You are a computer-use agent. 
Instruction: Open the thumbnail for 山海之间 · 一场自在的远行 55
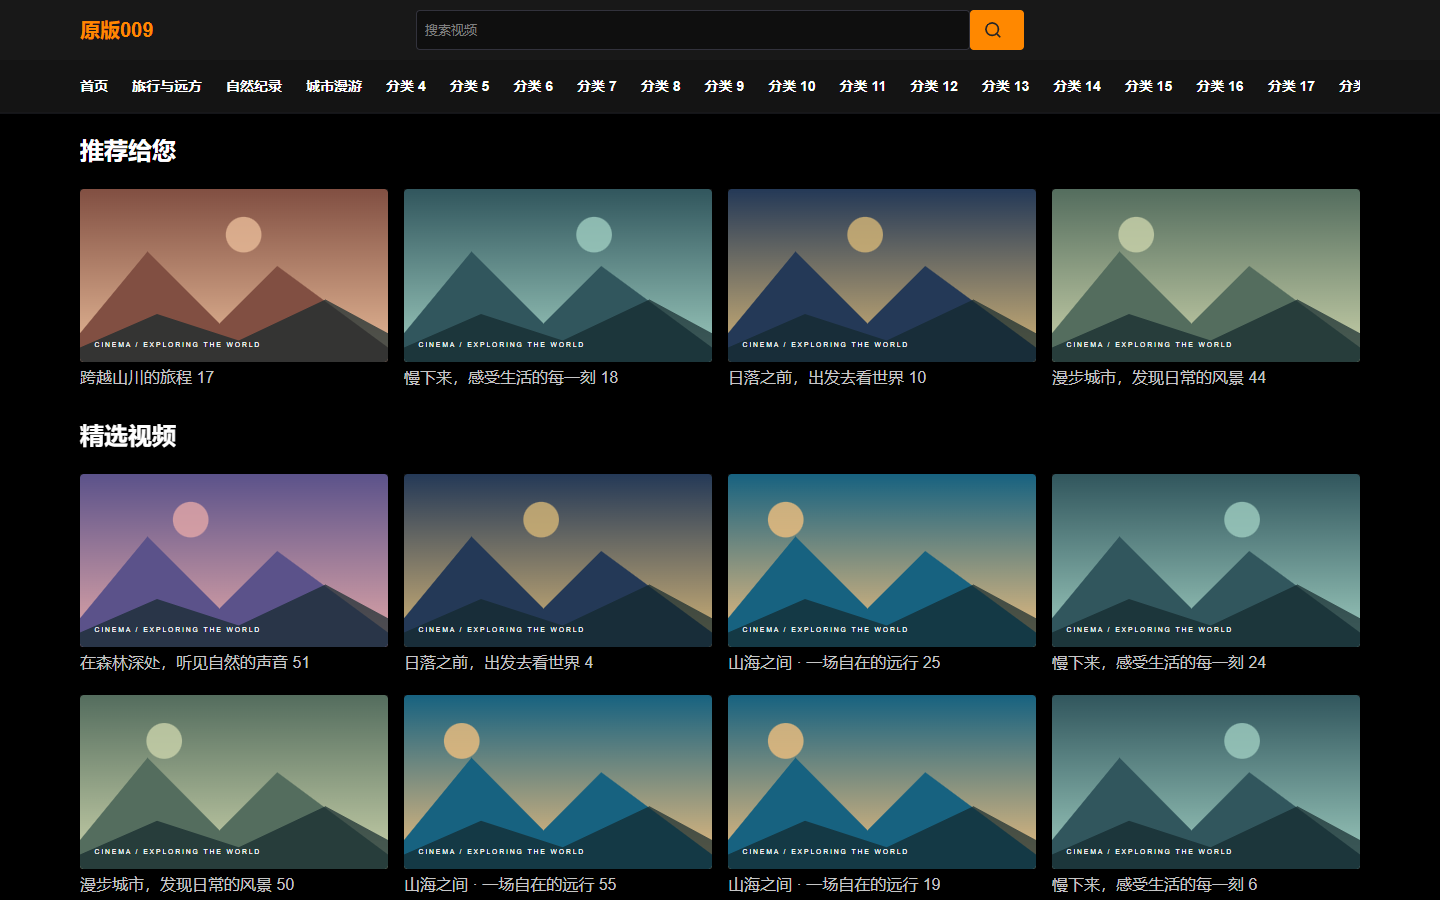pyautogui.click(x=558, y=781)
